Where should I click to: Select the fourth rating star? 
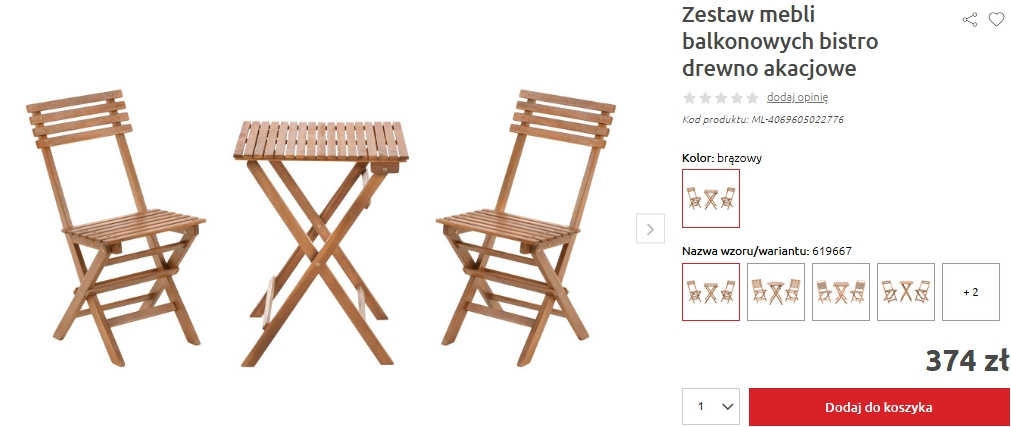tap(736, 98)
